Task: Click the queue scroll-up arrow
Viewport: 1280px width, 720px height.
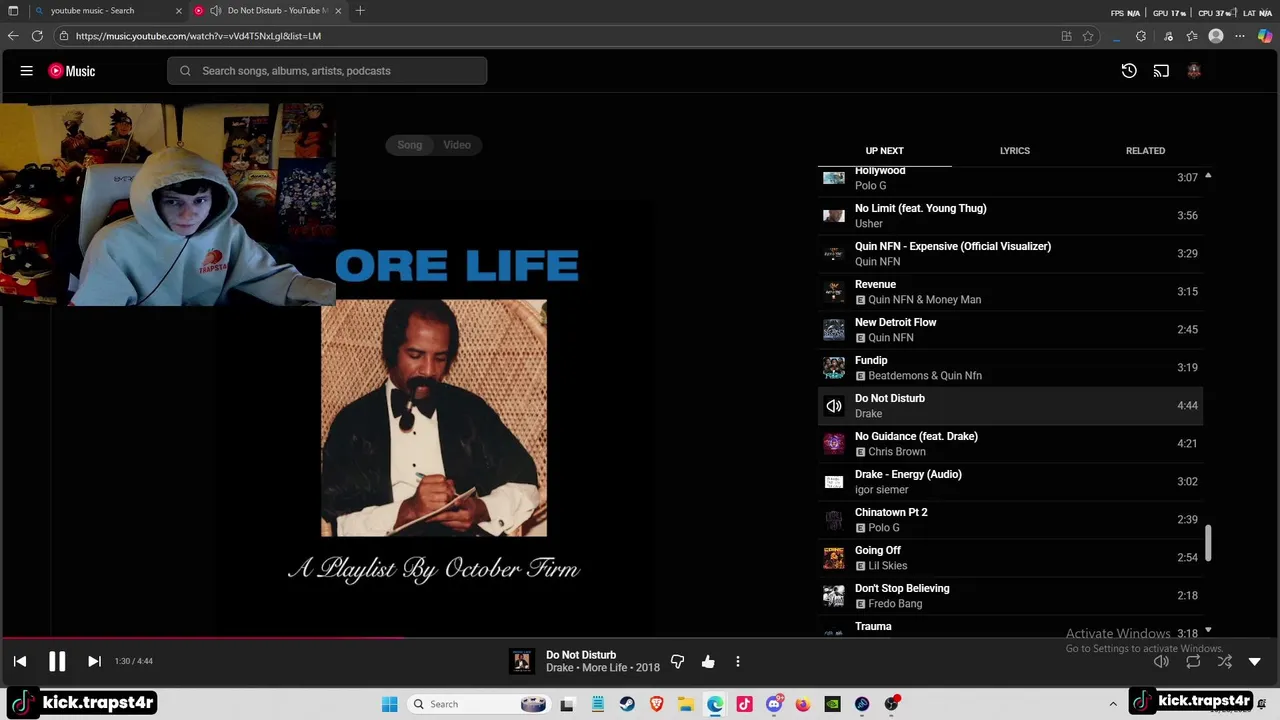Action: pyautogui.click(x=1208, y=176)
